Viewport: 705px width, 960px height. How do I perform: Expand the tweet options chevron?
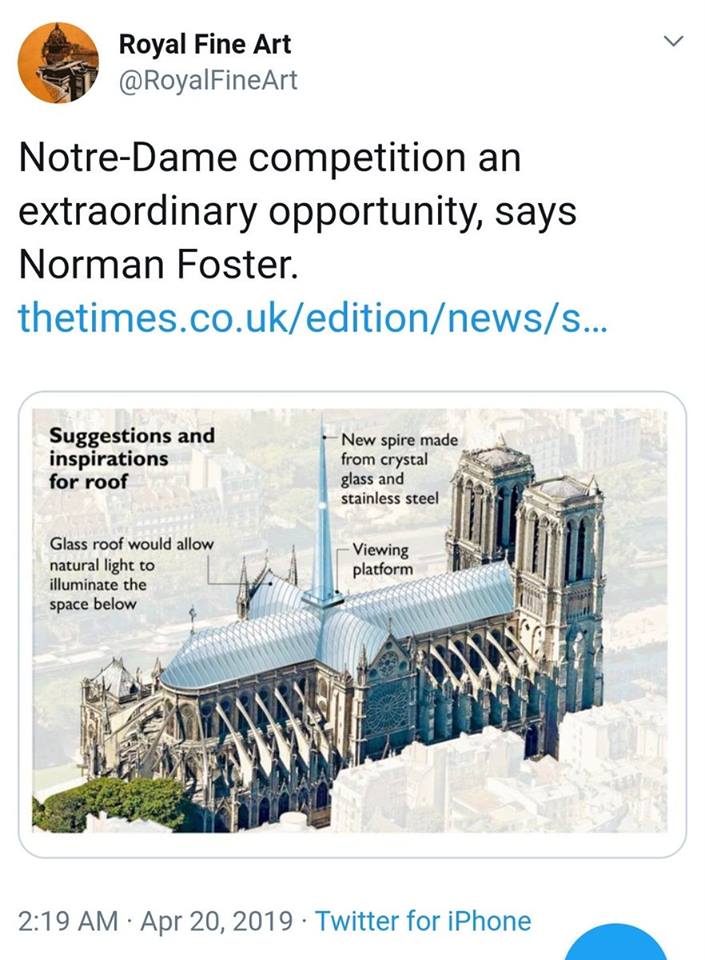675,42
